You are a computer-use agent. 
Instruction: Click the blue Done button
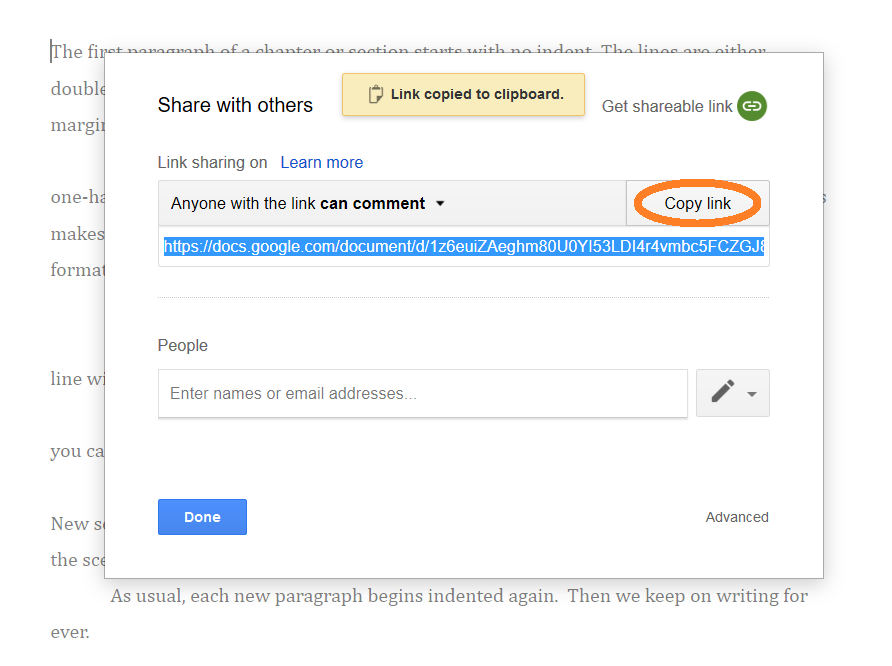pos(202,517)
